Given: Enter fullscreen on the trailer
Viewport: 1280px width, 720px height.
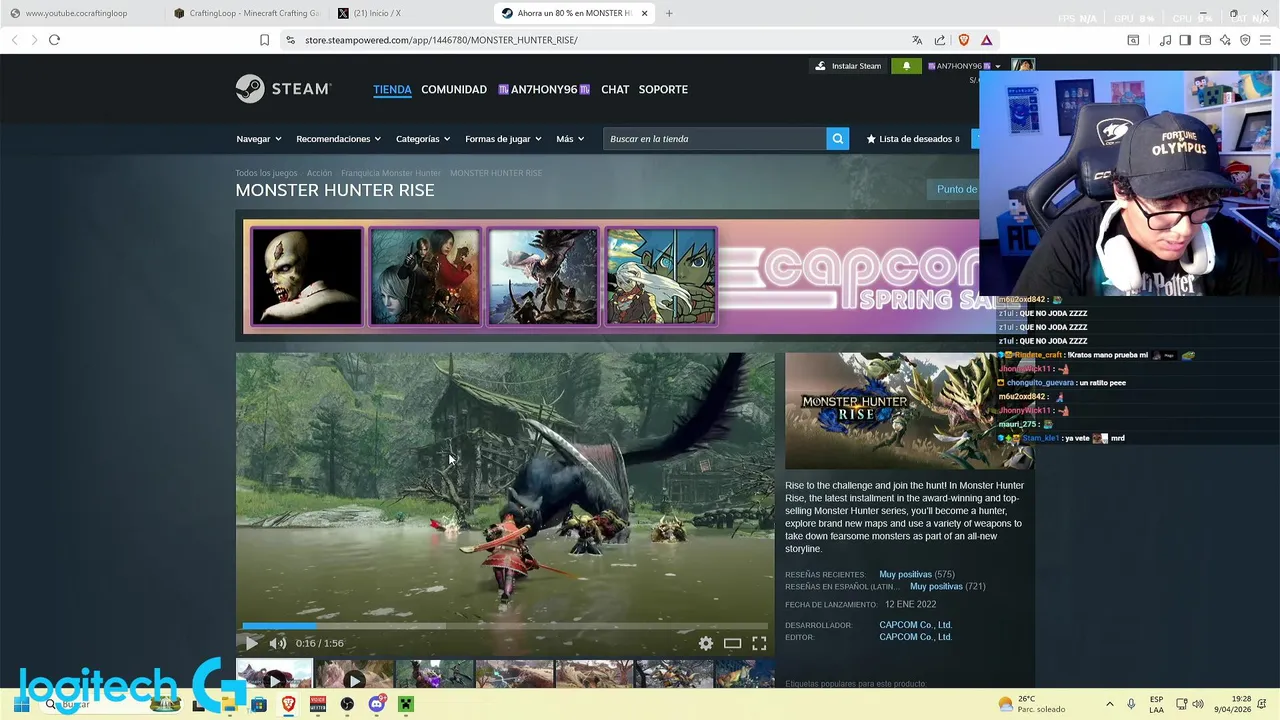Looking at the screenshot, I should 759,643.
